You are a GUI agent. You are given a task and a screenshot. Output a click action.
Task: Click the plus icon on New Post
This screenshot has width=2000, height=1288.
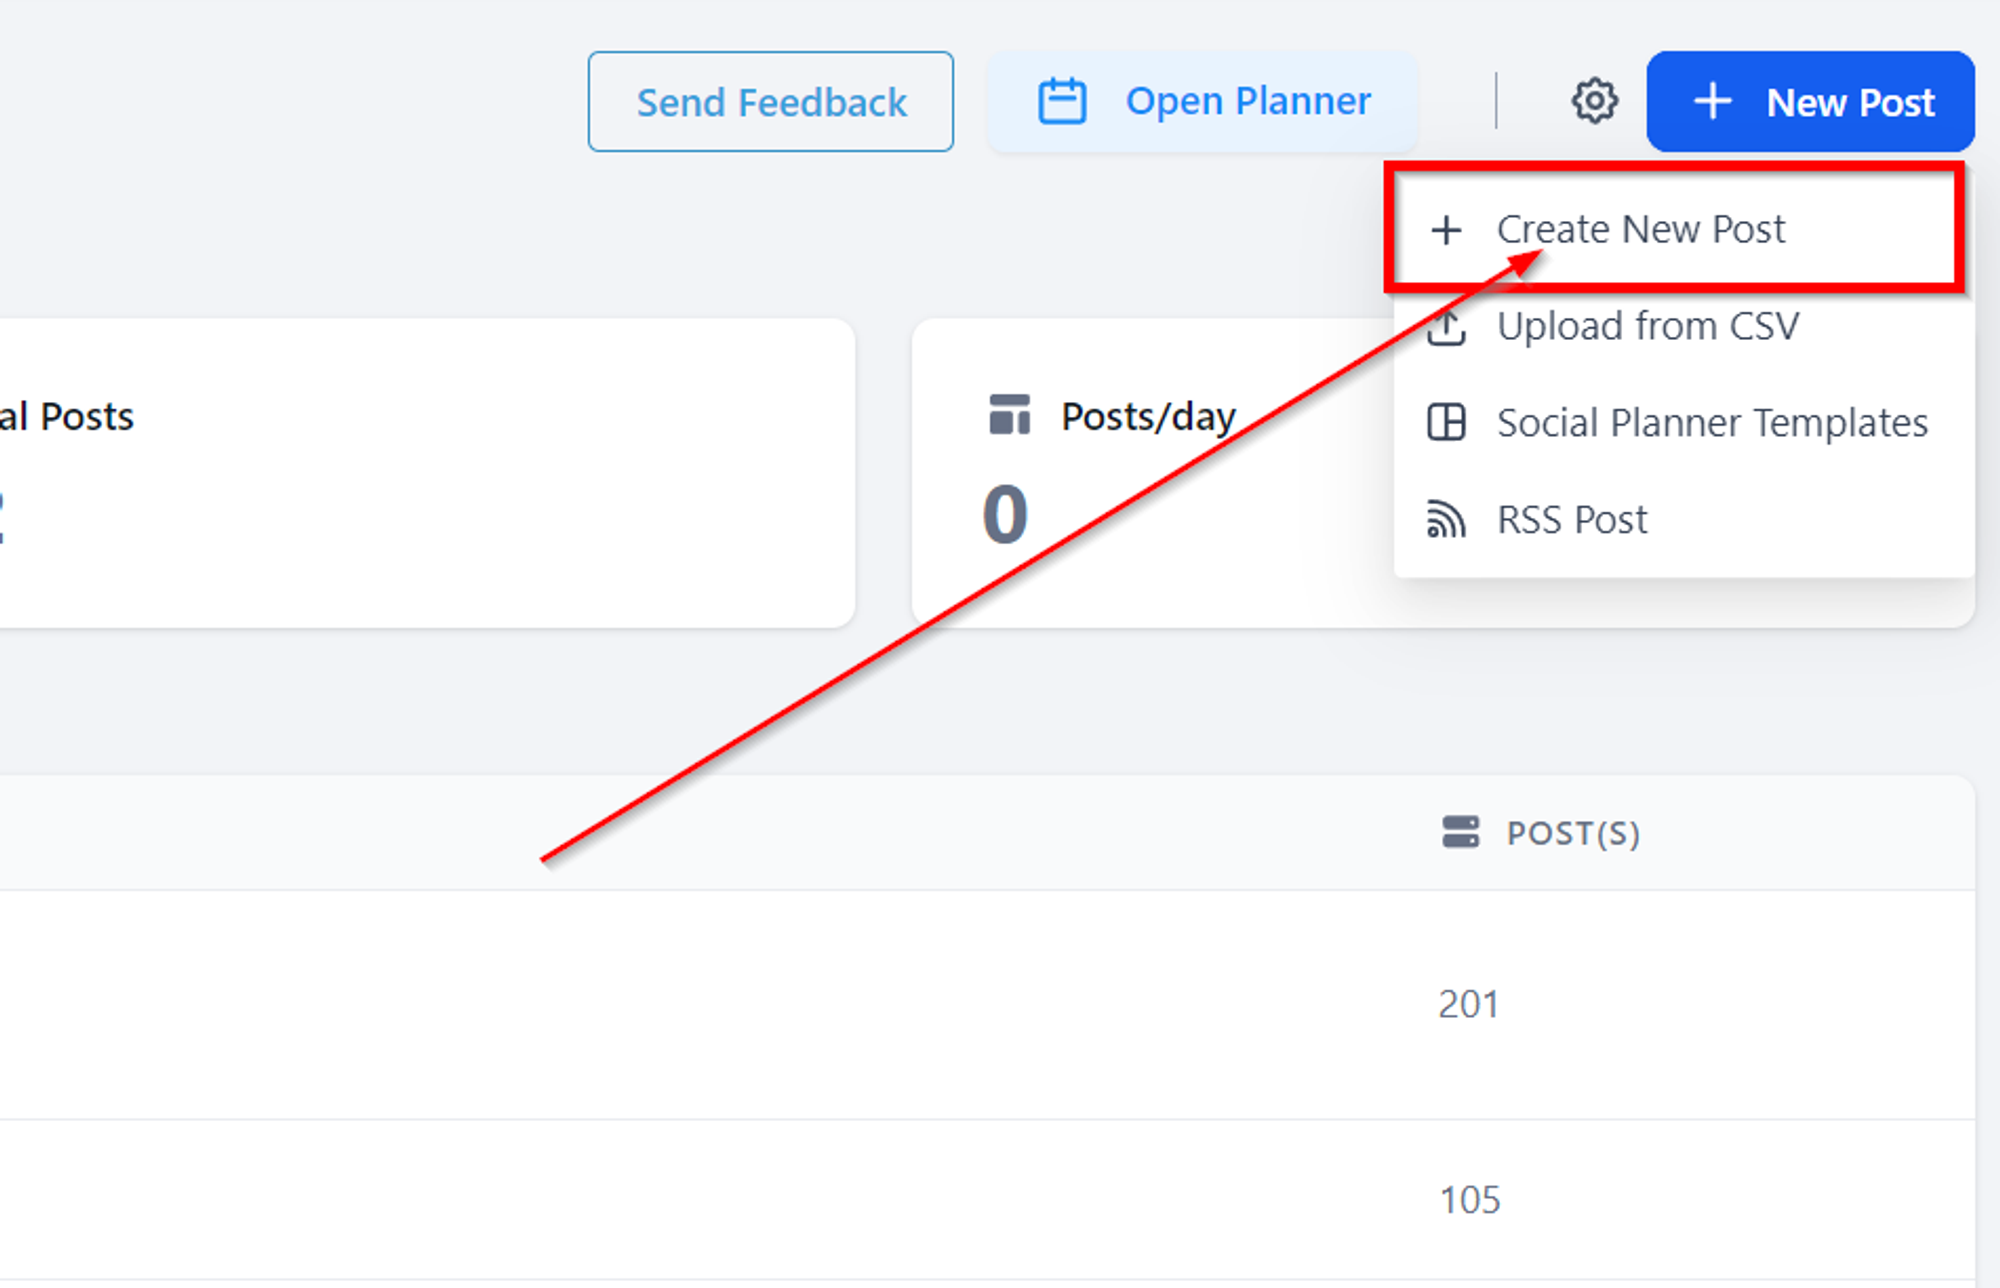pos(1712,101)
